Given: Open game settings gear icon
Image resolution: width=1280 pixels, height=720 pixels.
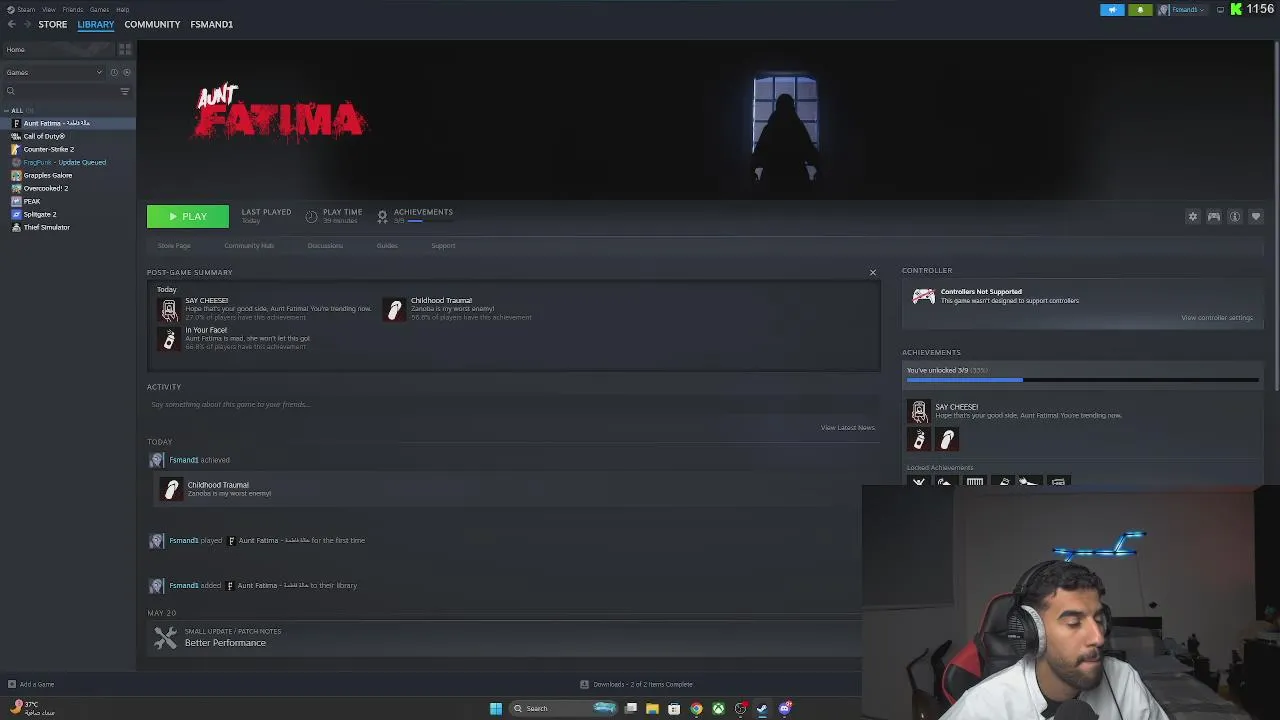Looking at the screenshot, I should point(1192,217).
